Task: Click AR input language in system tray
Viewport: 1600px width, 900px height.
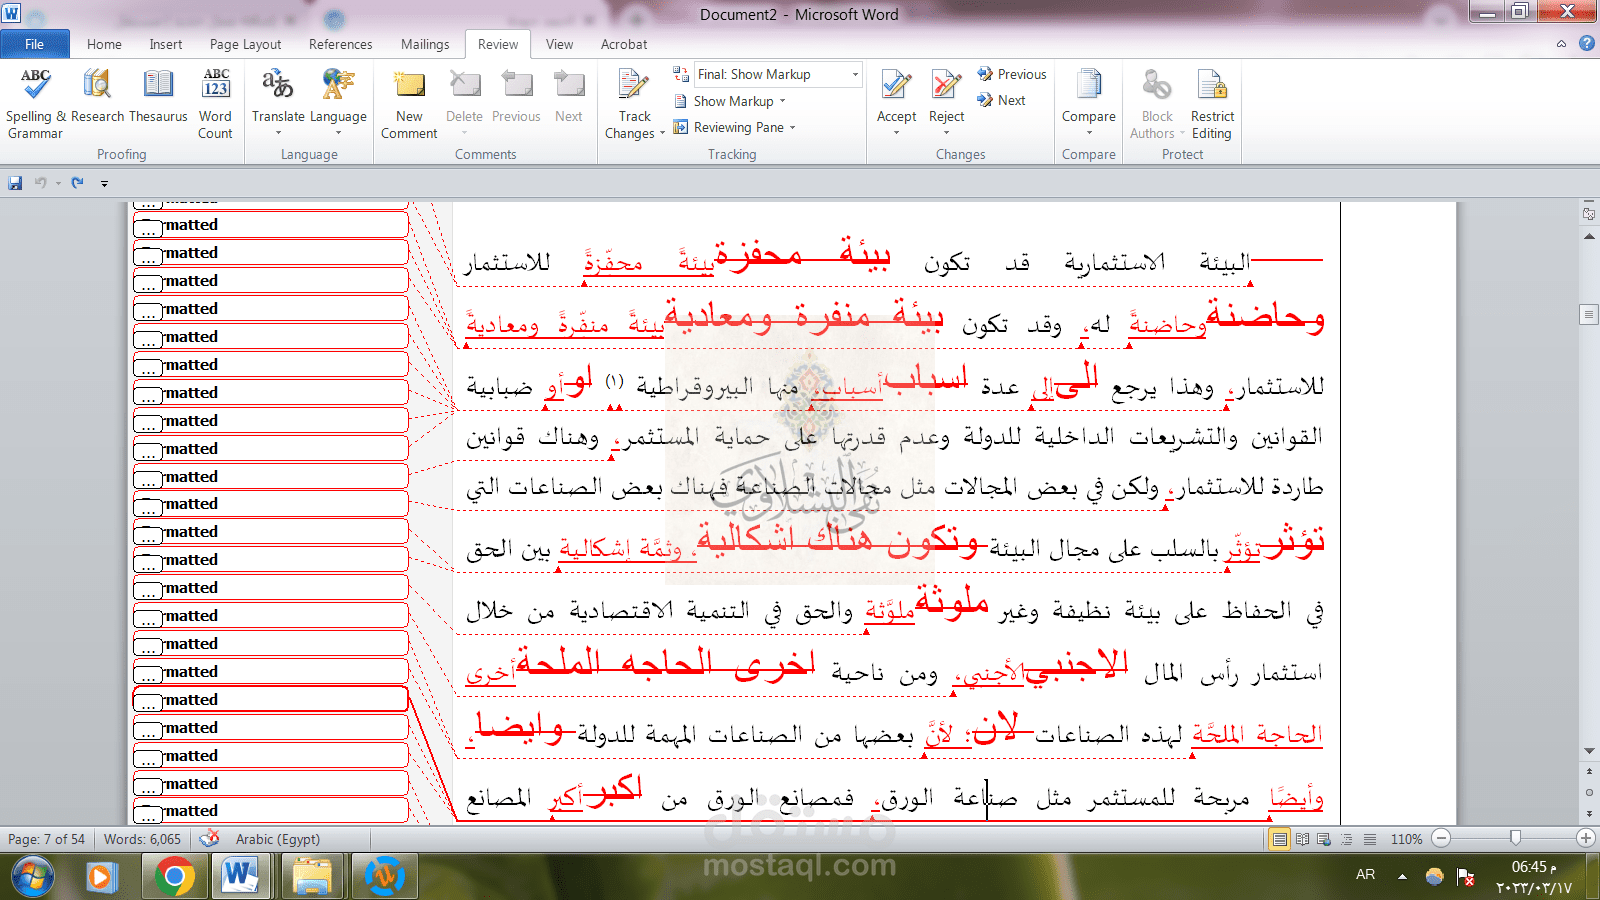Action: (x=1365, y=875)
